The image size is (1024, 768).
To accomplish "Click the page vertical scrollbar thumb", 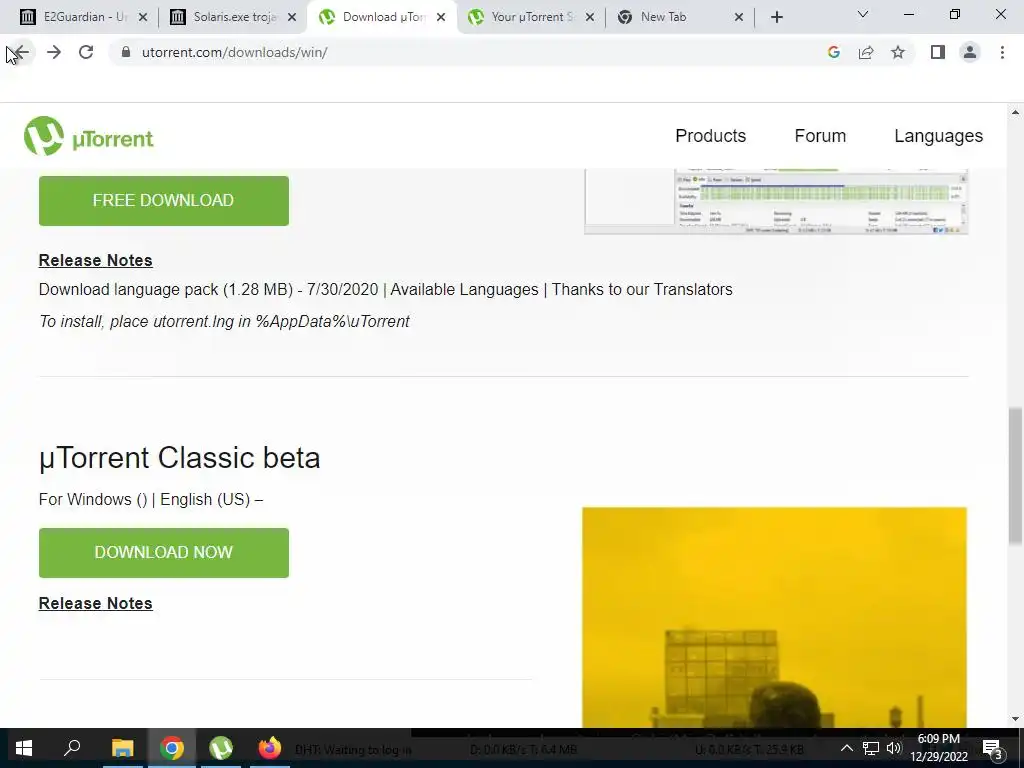I will (1015, 475).
